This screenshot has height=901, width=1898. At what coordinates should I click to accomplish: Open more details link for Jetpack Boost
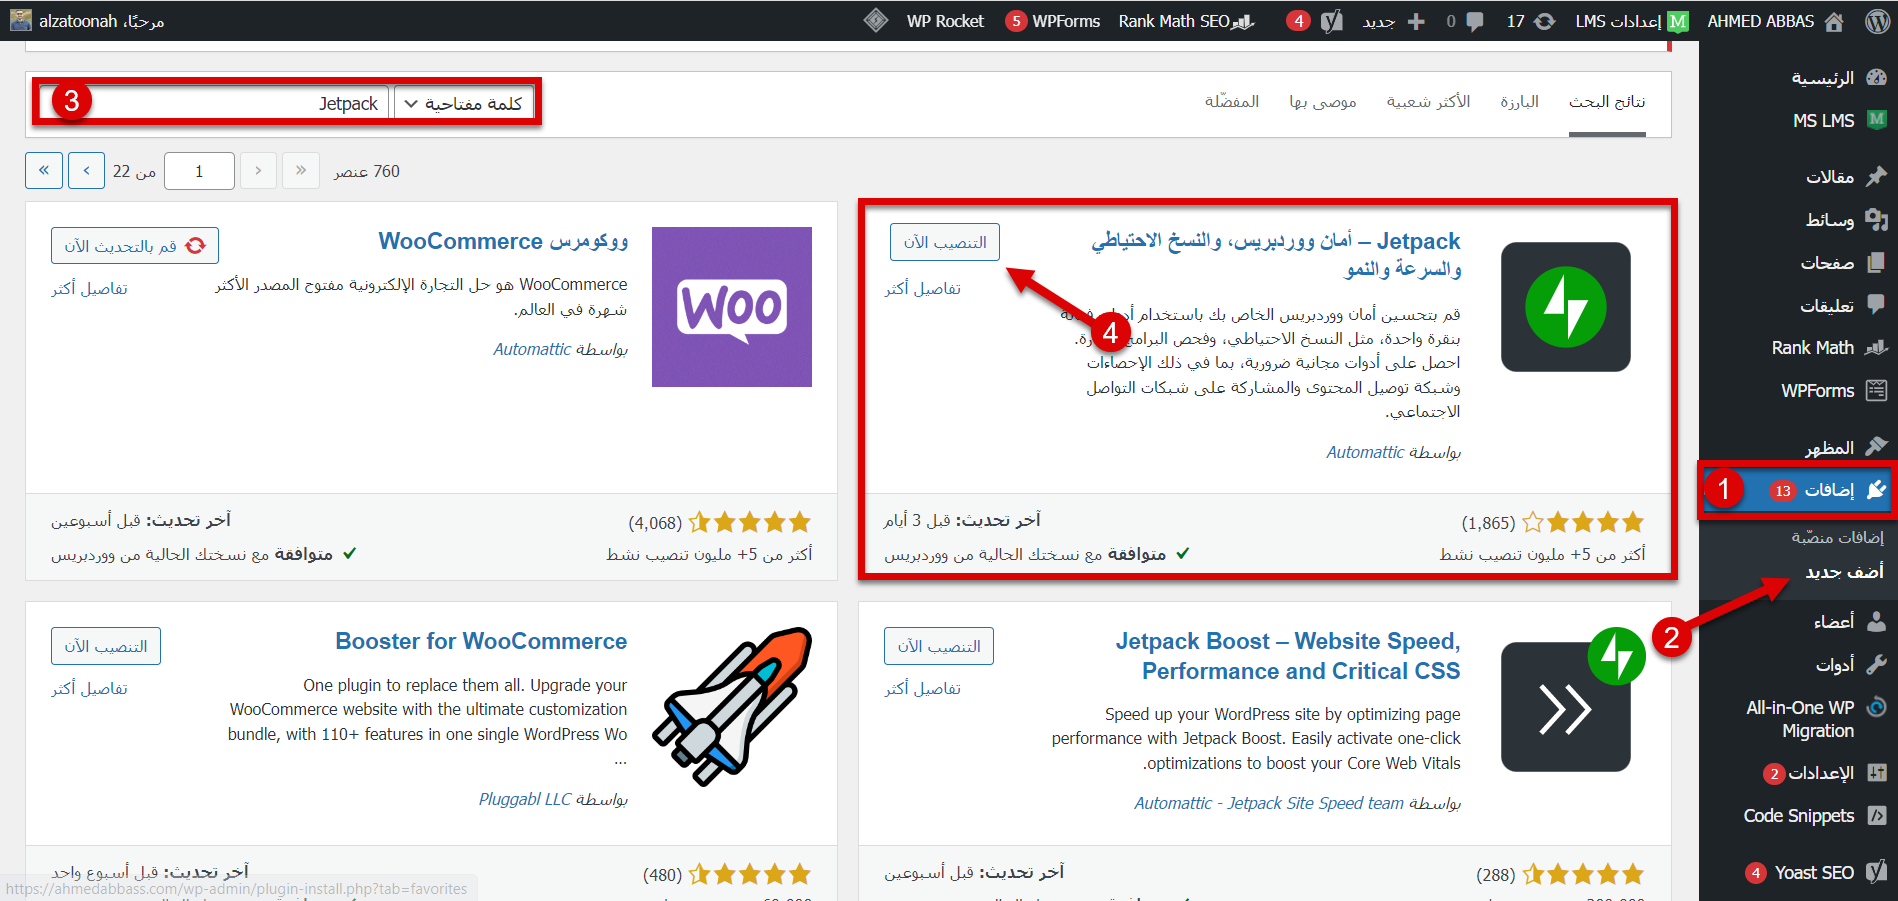[x=922, y=689]
